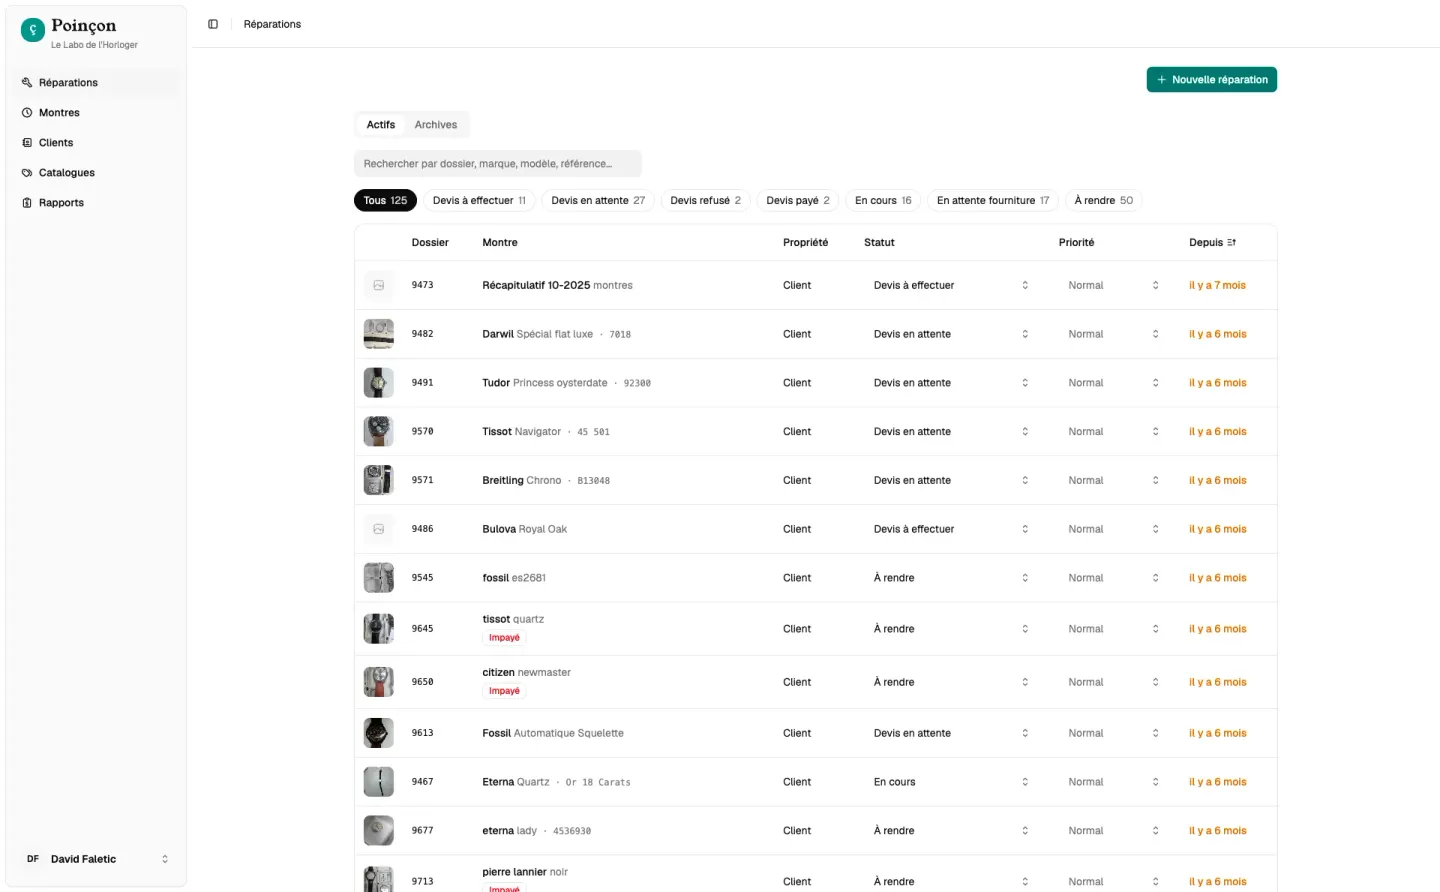Image resolution: width=1440 pixels, height=892 pixels.
Task: Filter by Devis payé
Action: tap(798, 200)
